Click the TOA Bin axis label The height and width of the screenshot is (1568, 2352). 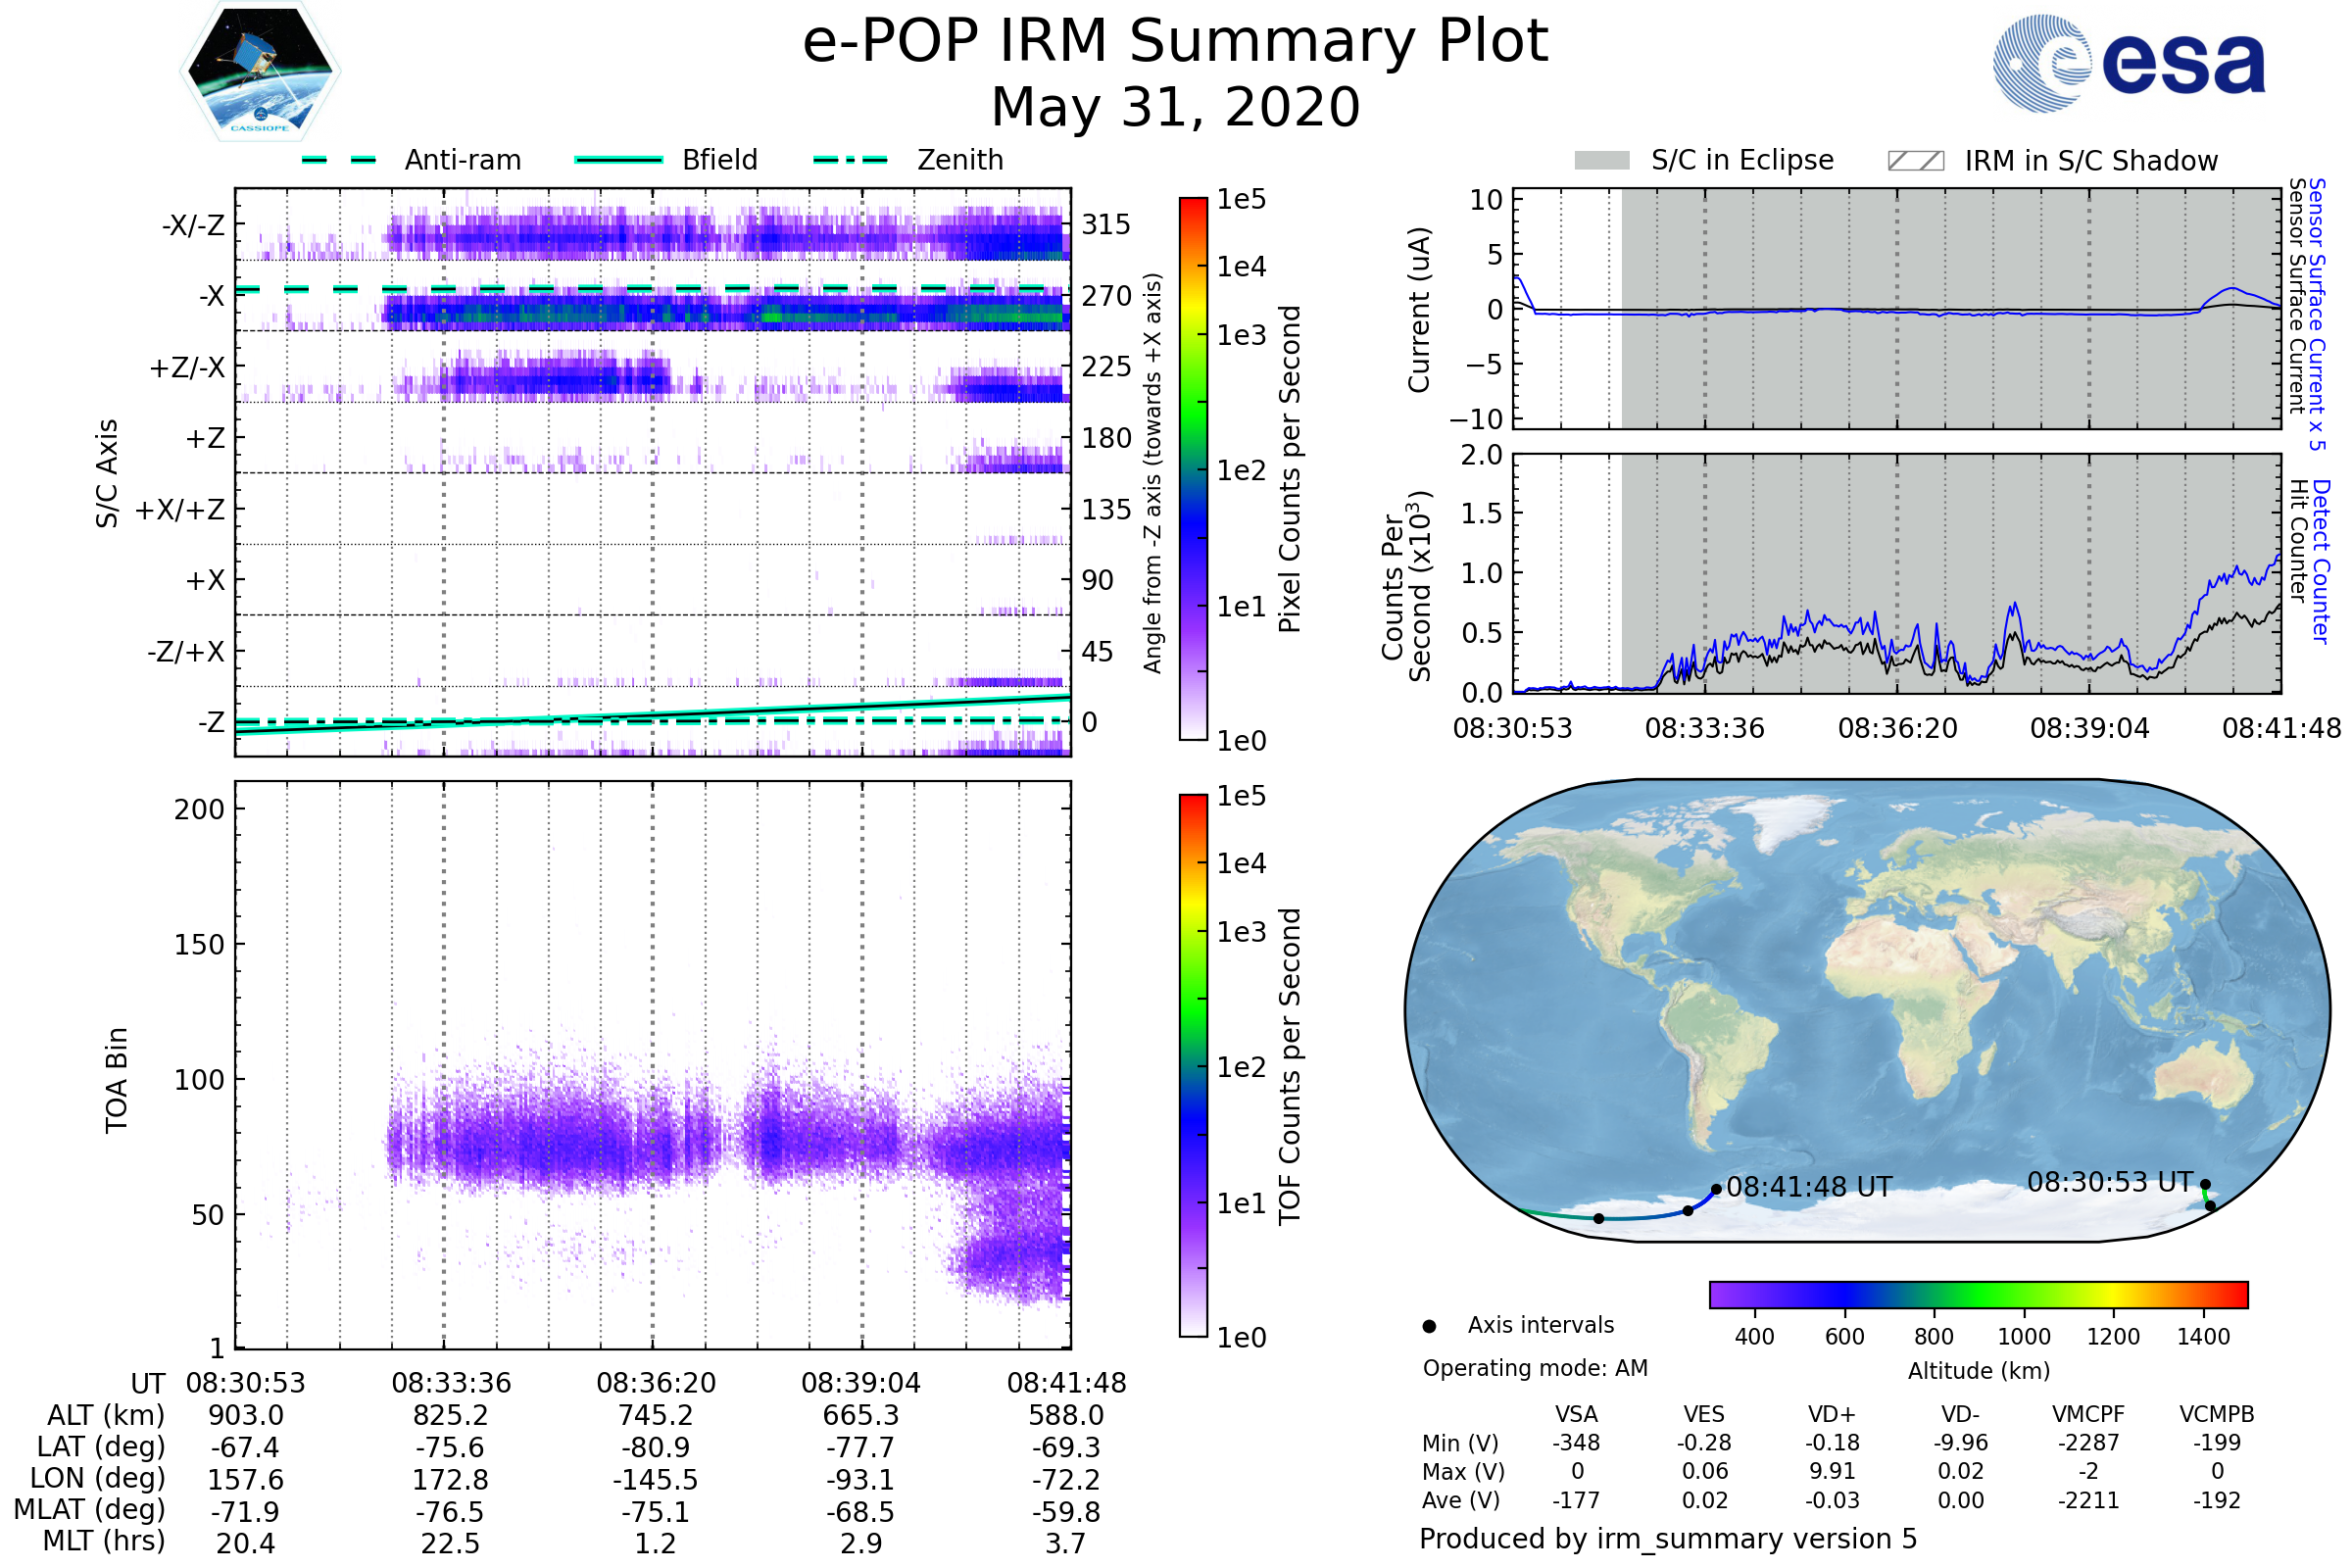[x=116, y=1079]
